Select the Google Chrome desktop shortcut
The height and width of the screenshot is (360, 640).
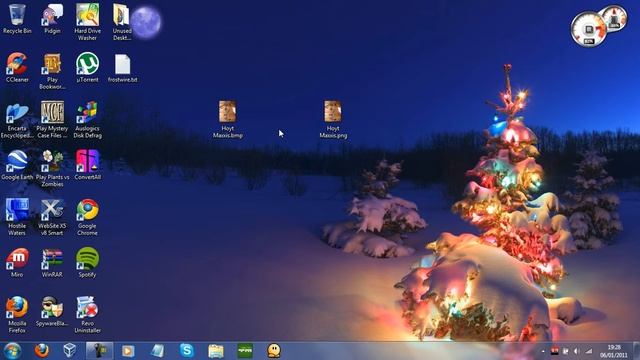click(87, 217)
